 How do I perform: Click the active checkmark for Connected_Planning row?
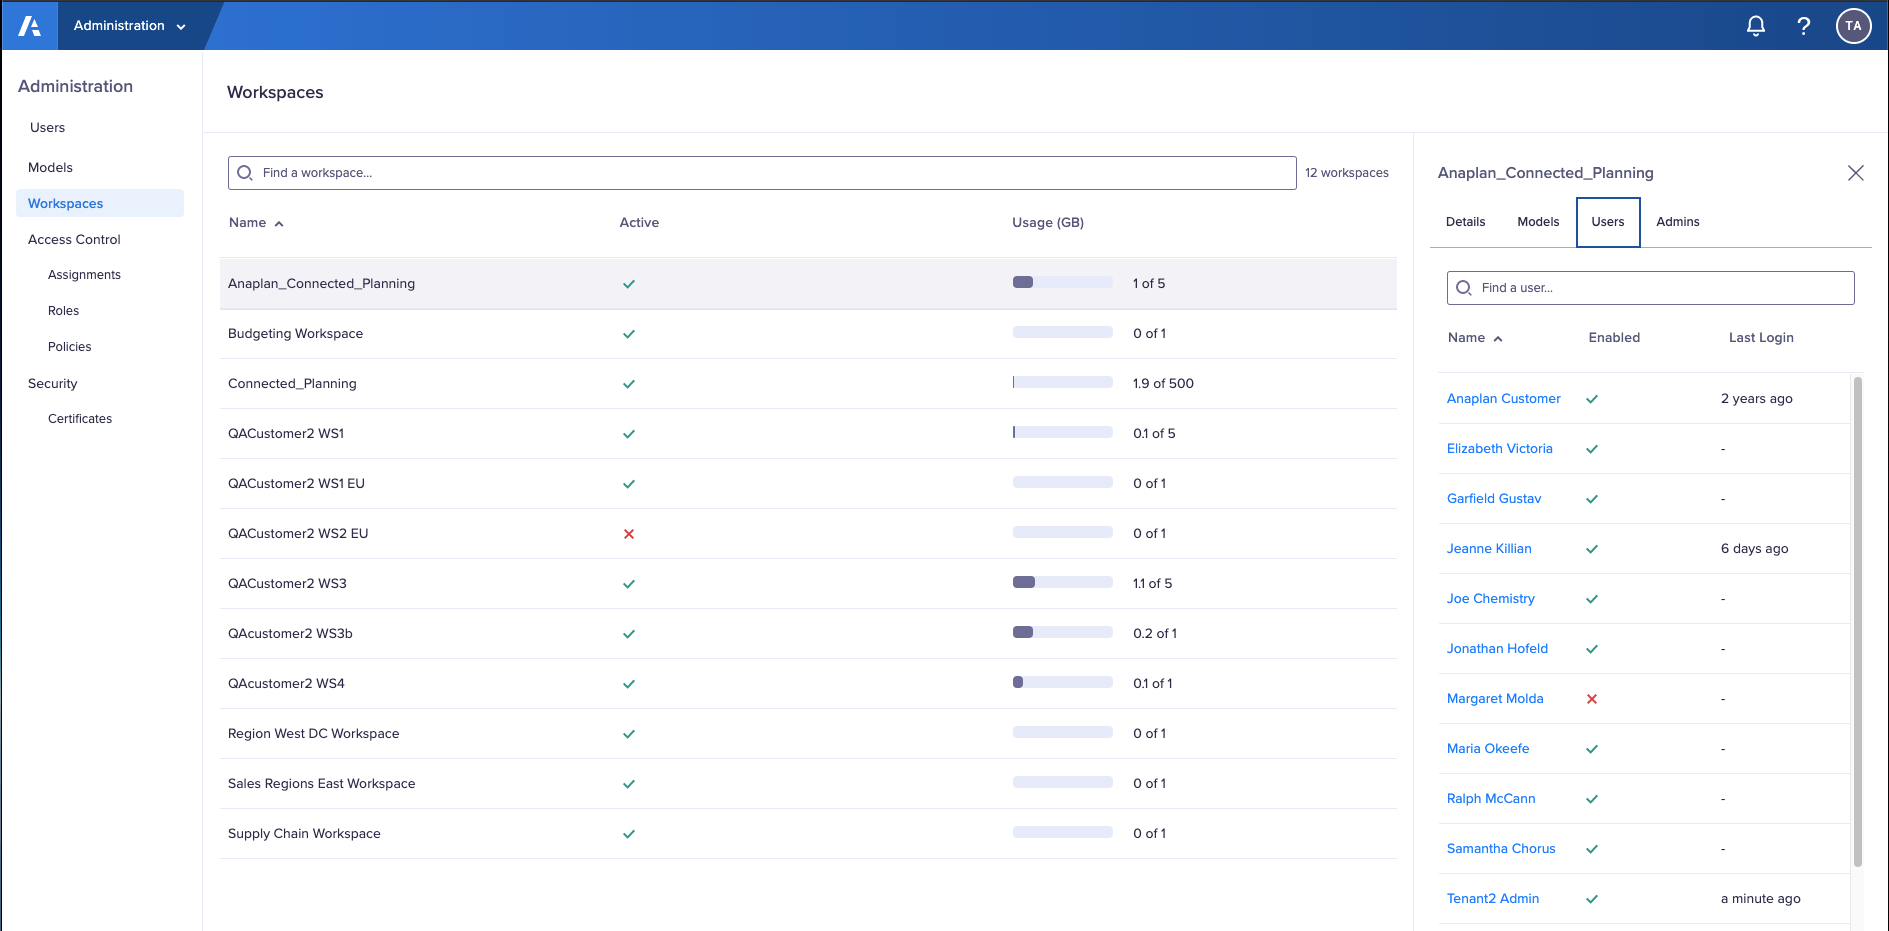coord(629,384)
